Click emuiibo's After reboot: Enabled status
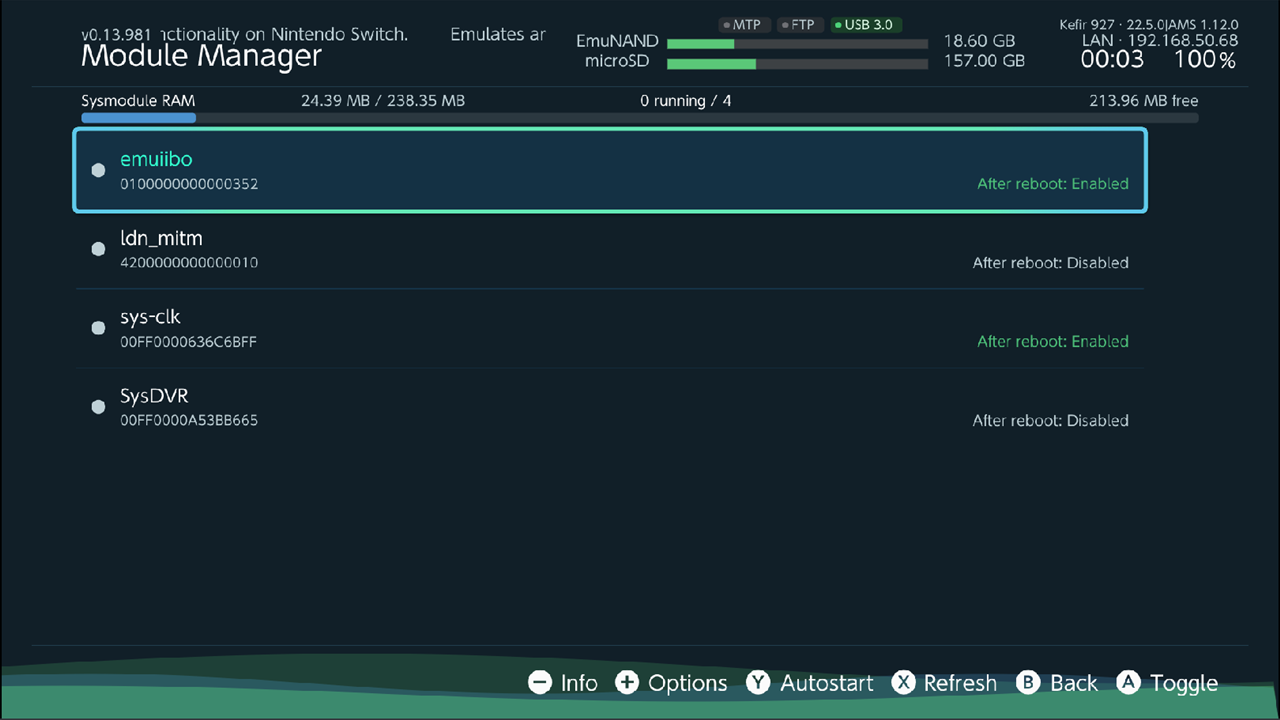 click(1053, 184)
